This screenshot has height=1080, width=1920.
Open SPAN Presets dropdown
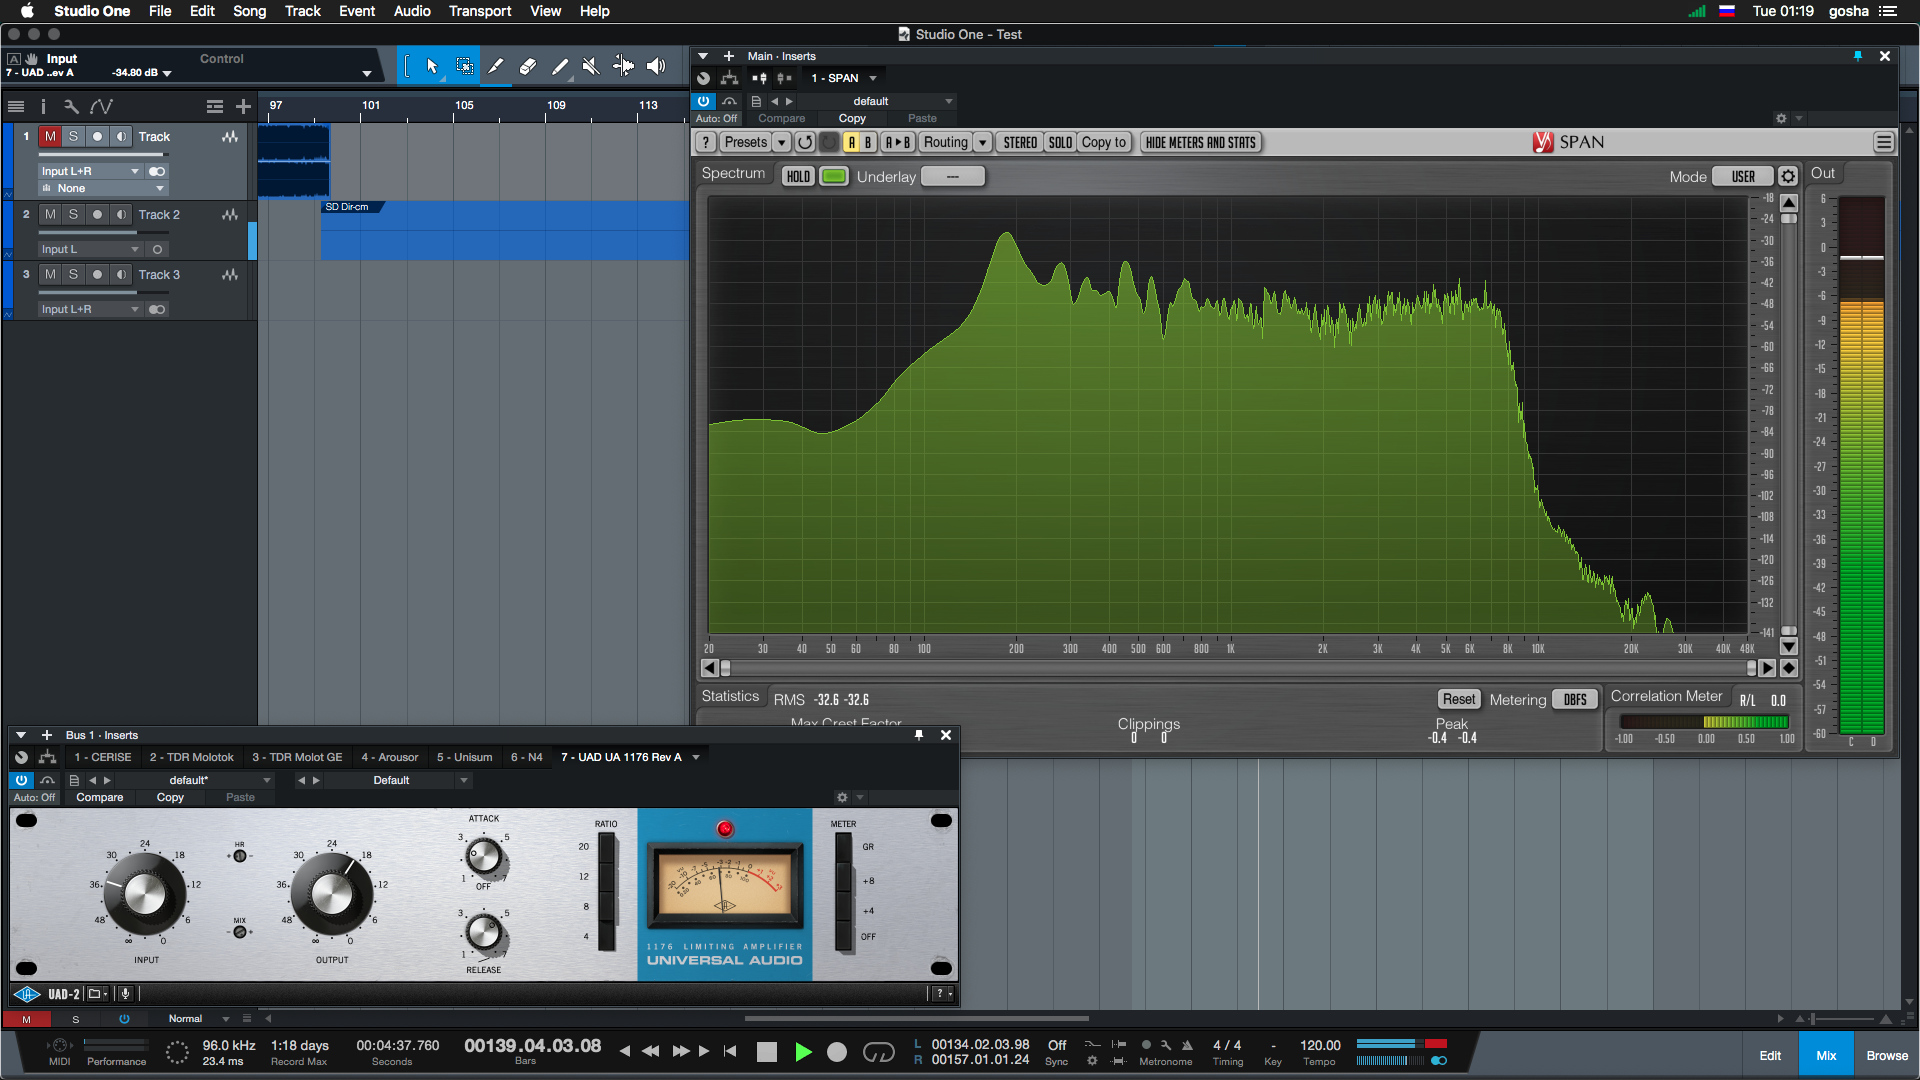click(746, 143)
